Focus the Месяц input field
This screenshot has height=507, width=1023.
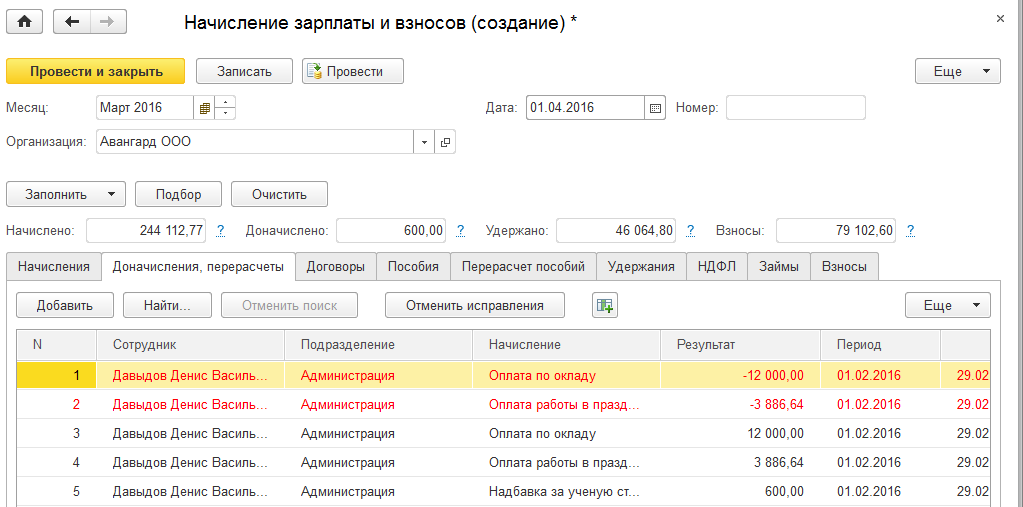point(145,108)
